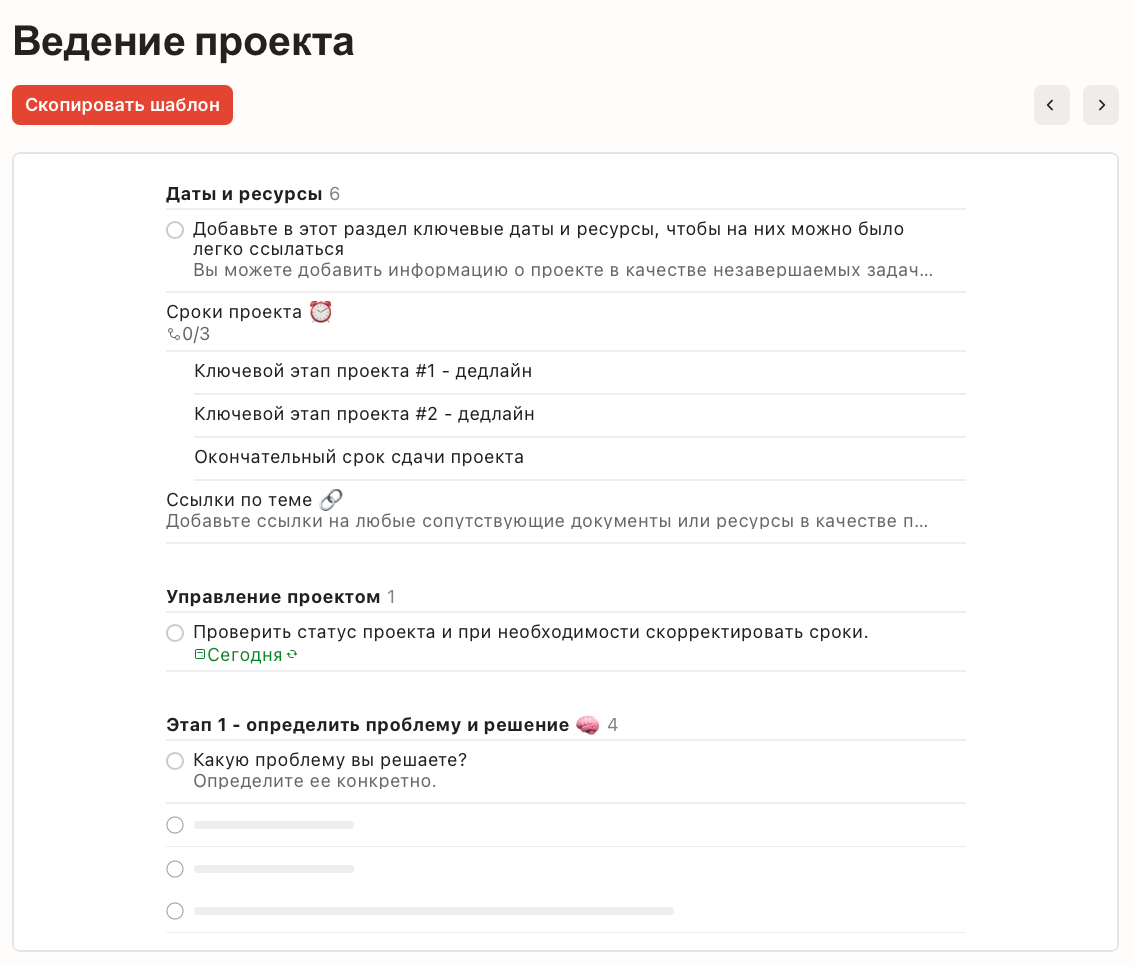The image size is (1134, 966).
Task: Click the left chevron navigation arrow
Action: point(1051,105)
